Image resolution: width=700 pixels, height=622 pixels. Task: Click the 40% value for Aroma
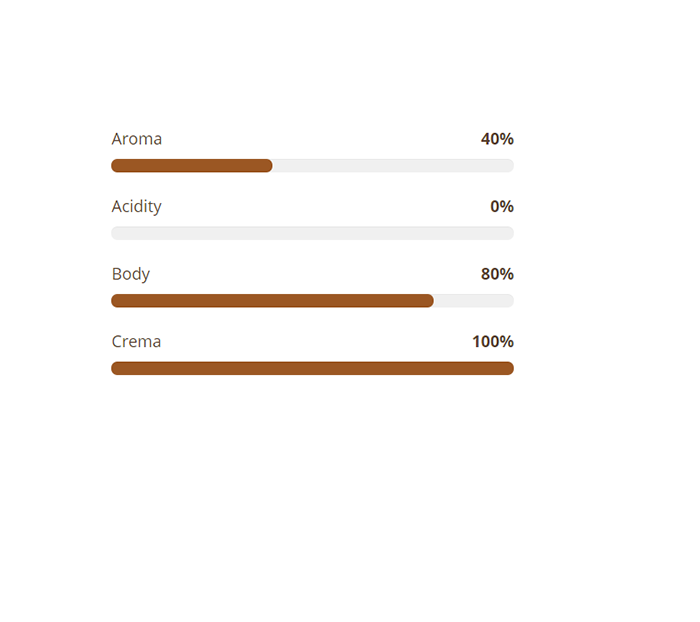(x=497, y=139)
